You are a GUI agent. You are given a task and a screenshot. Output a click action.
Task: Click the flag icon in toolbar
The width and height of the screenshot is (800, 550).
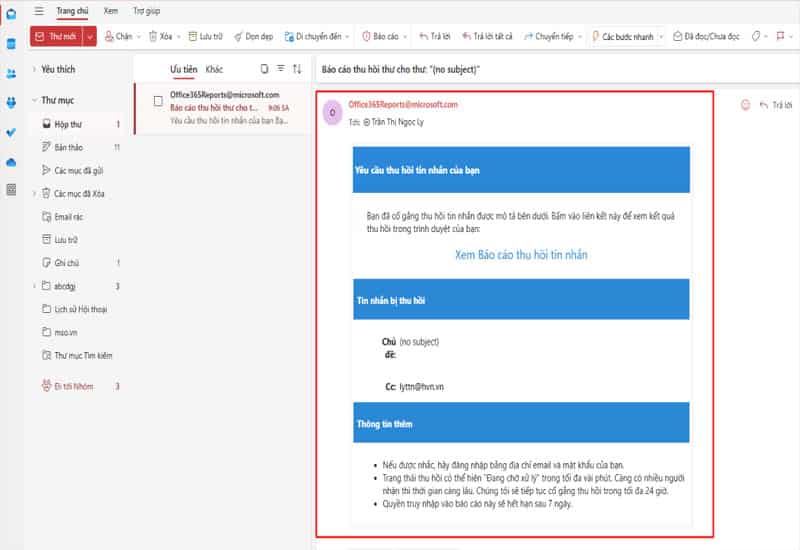tap(780, 36)
